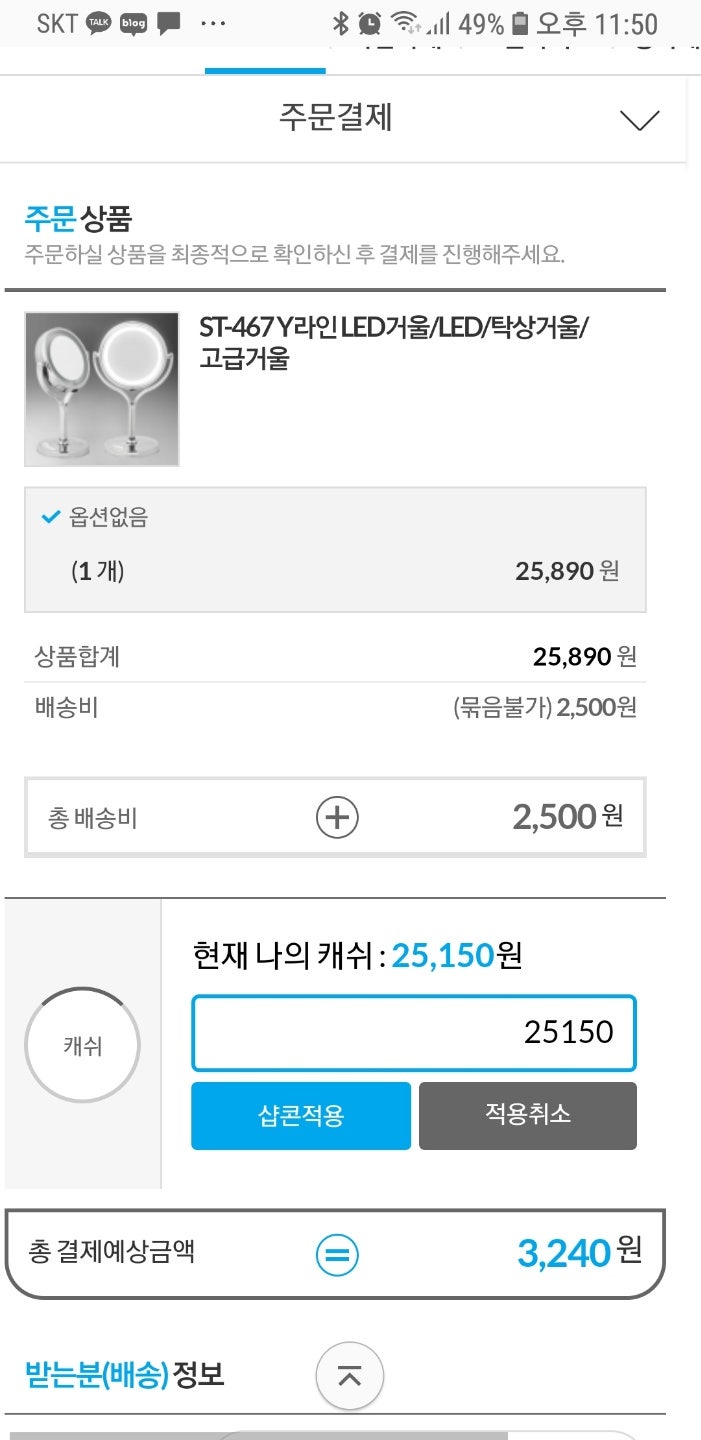Open the message notification icon
The height and width of the screenshot is (1440, 701).
[x=169, y=22]
